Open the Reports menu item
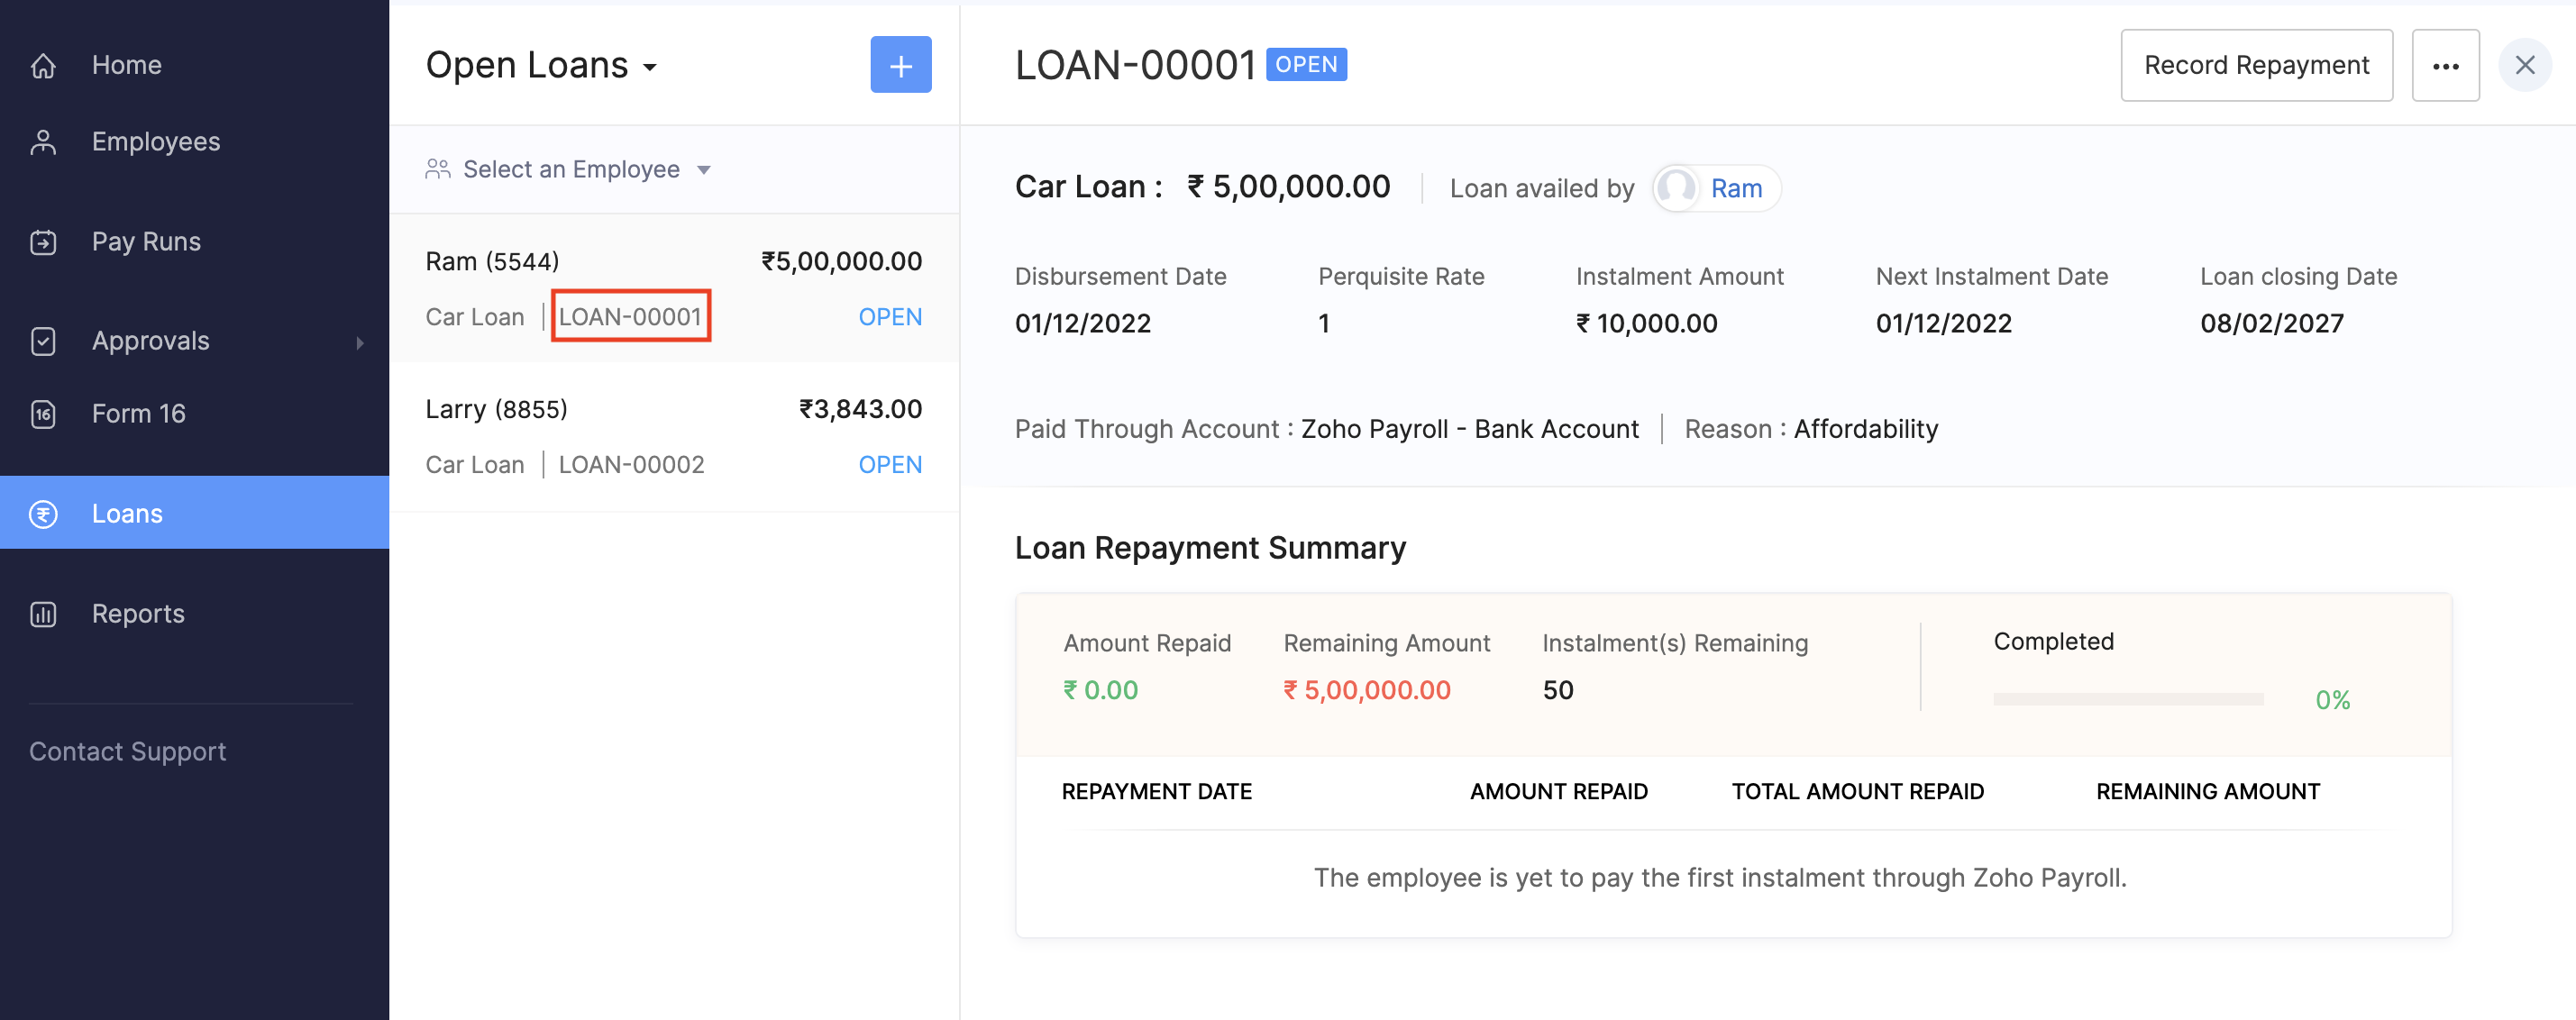The height and width of the screenshot is (1020, 2576). click(x=138, y=614)
